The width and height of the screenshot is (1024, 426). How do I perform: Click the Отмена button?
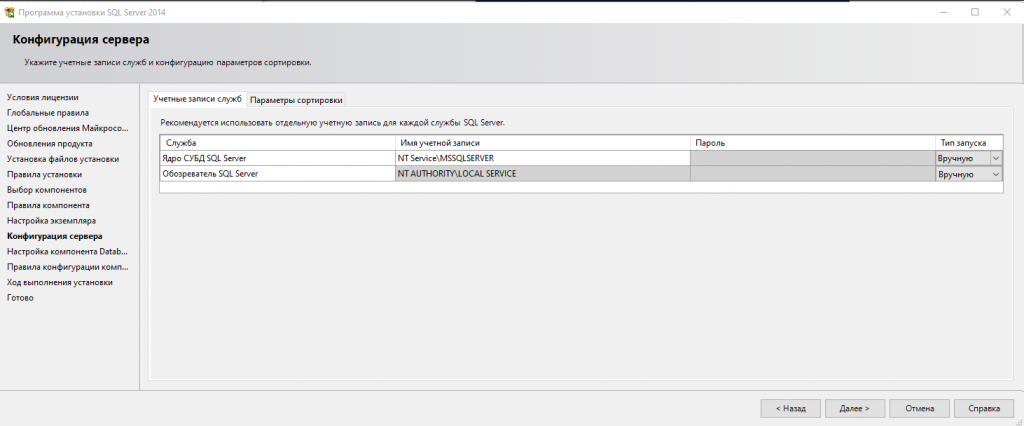tap(919, 408)
